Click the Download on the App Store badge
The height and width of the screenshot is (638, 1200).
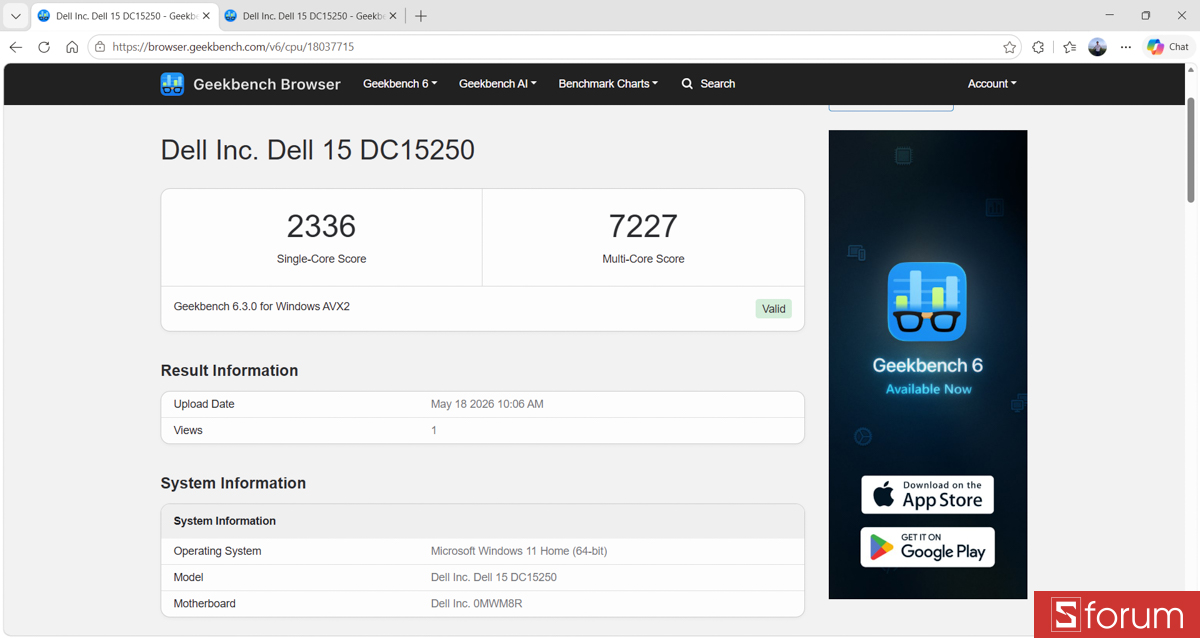point(927,494)
